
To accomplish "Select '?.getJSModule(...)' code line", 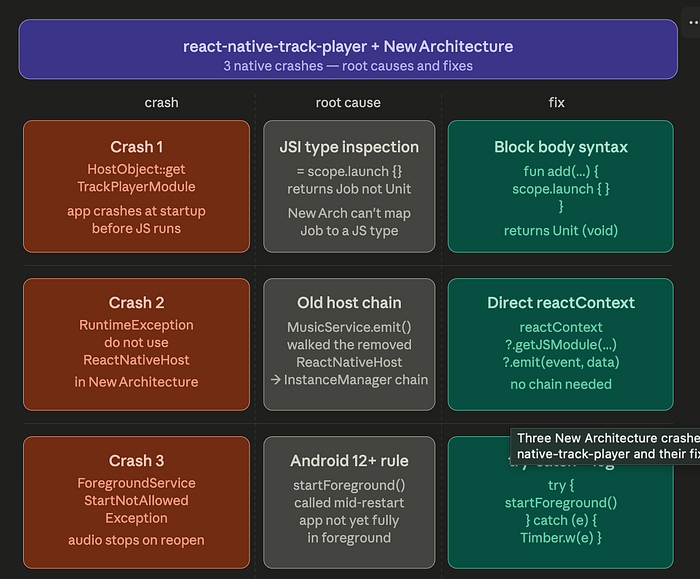I will click(x=561, y=345).
